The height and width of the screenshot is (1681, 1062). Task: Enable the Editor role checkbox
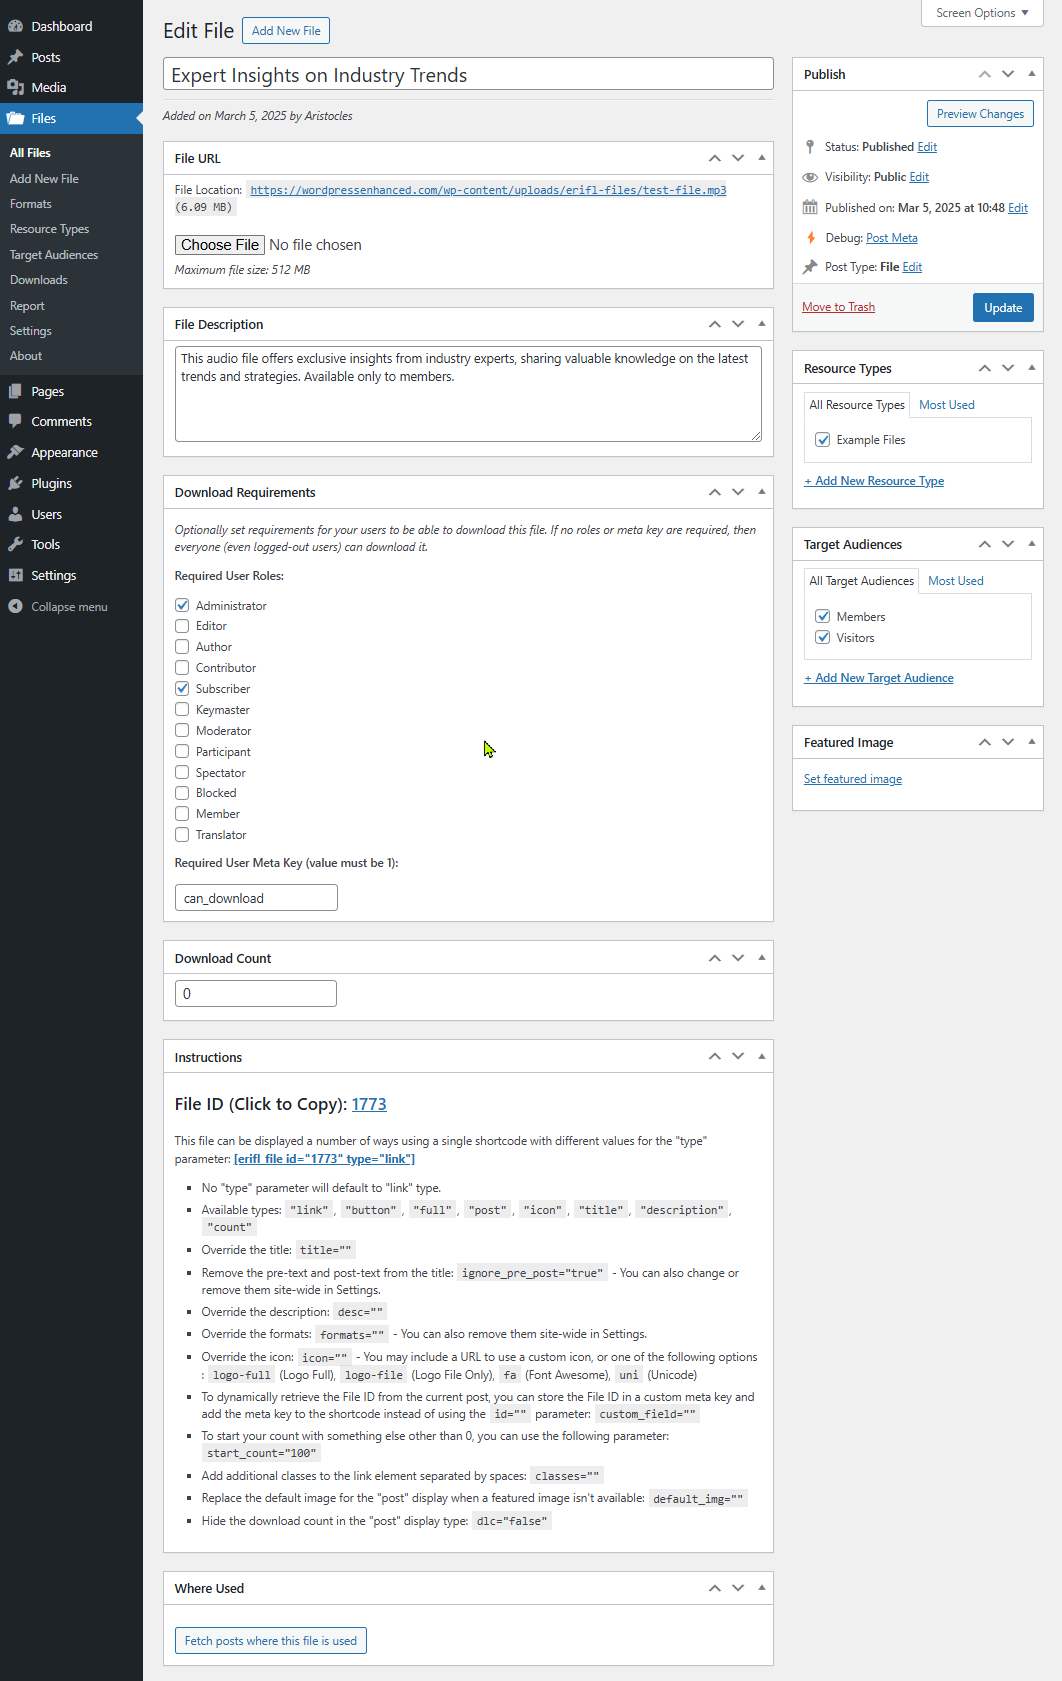(182, 626)
